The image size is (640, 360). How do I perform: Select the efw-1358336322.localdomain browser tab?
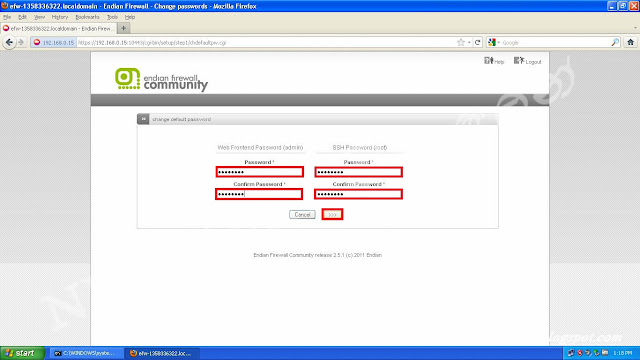[59, 29]
